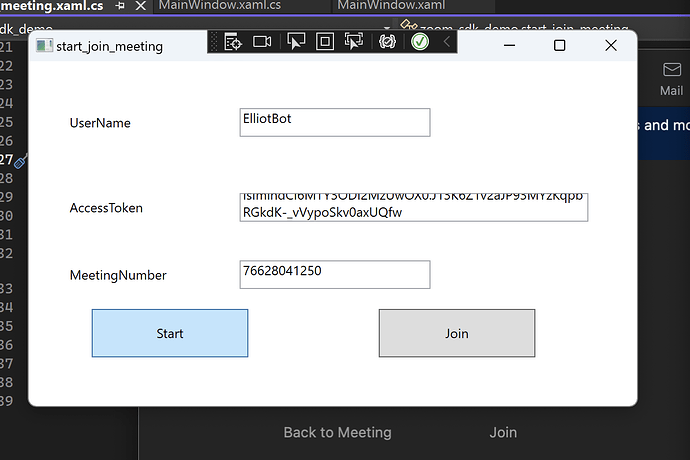Minimize the start_join_meeting window

point(509,45)
